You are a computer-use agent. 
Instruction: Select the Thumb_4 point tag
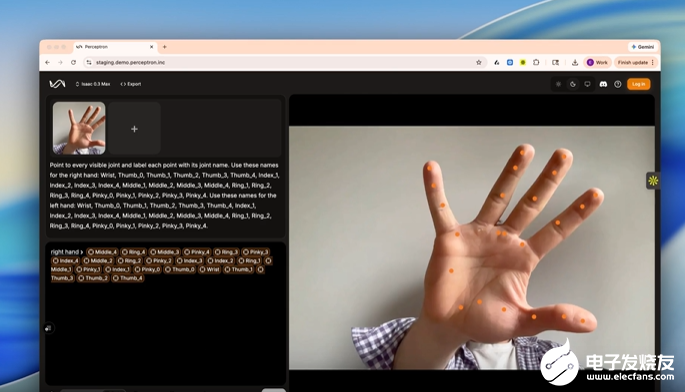(x=128, y=278)
